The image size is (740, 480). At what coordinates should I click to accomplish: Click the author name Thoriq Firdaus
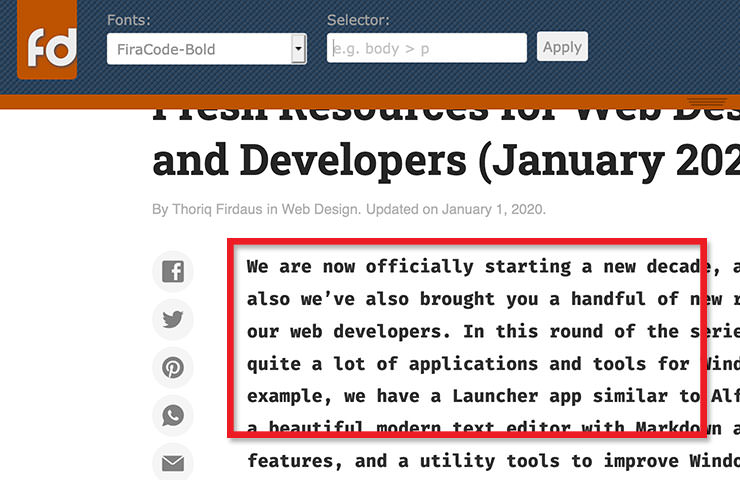pyautogui.click(x=217, y=209)
